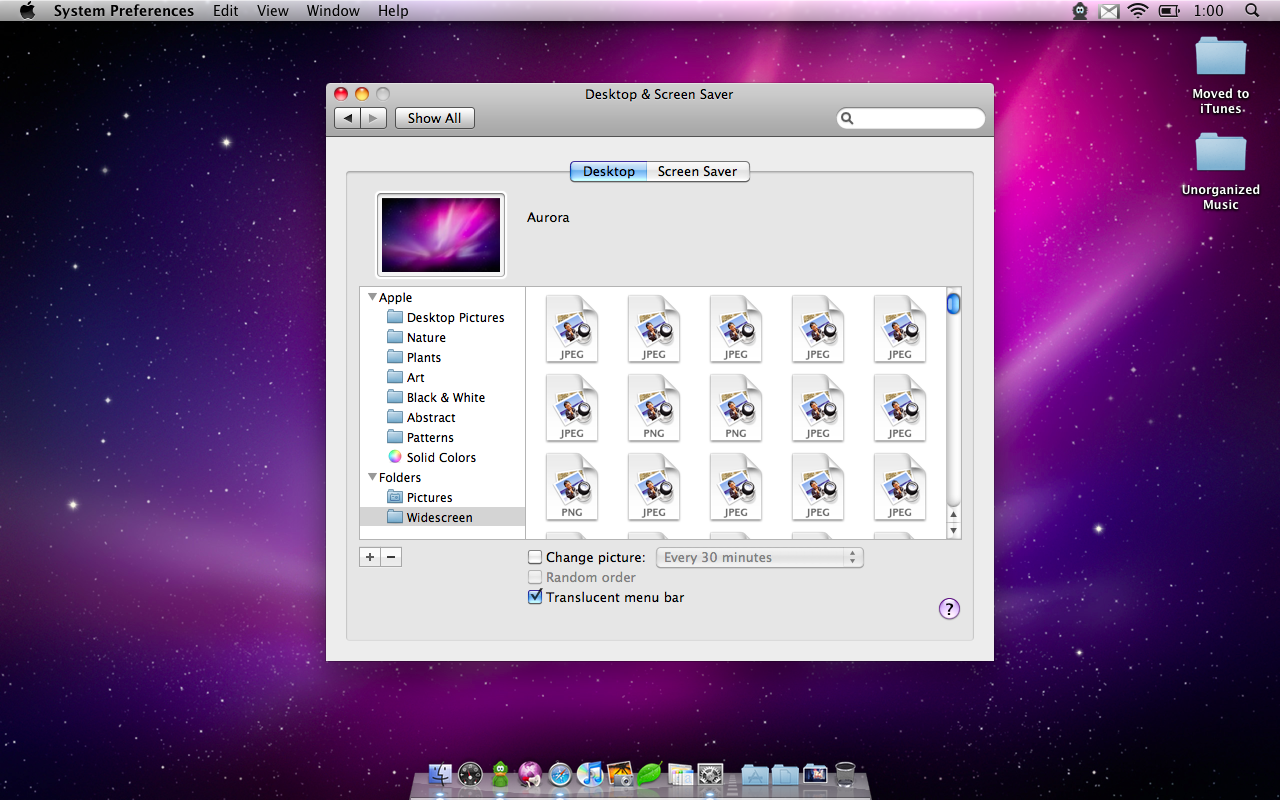
Task: Open the Window menu
Action: (x=333, y=10)
